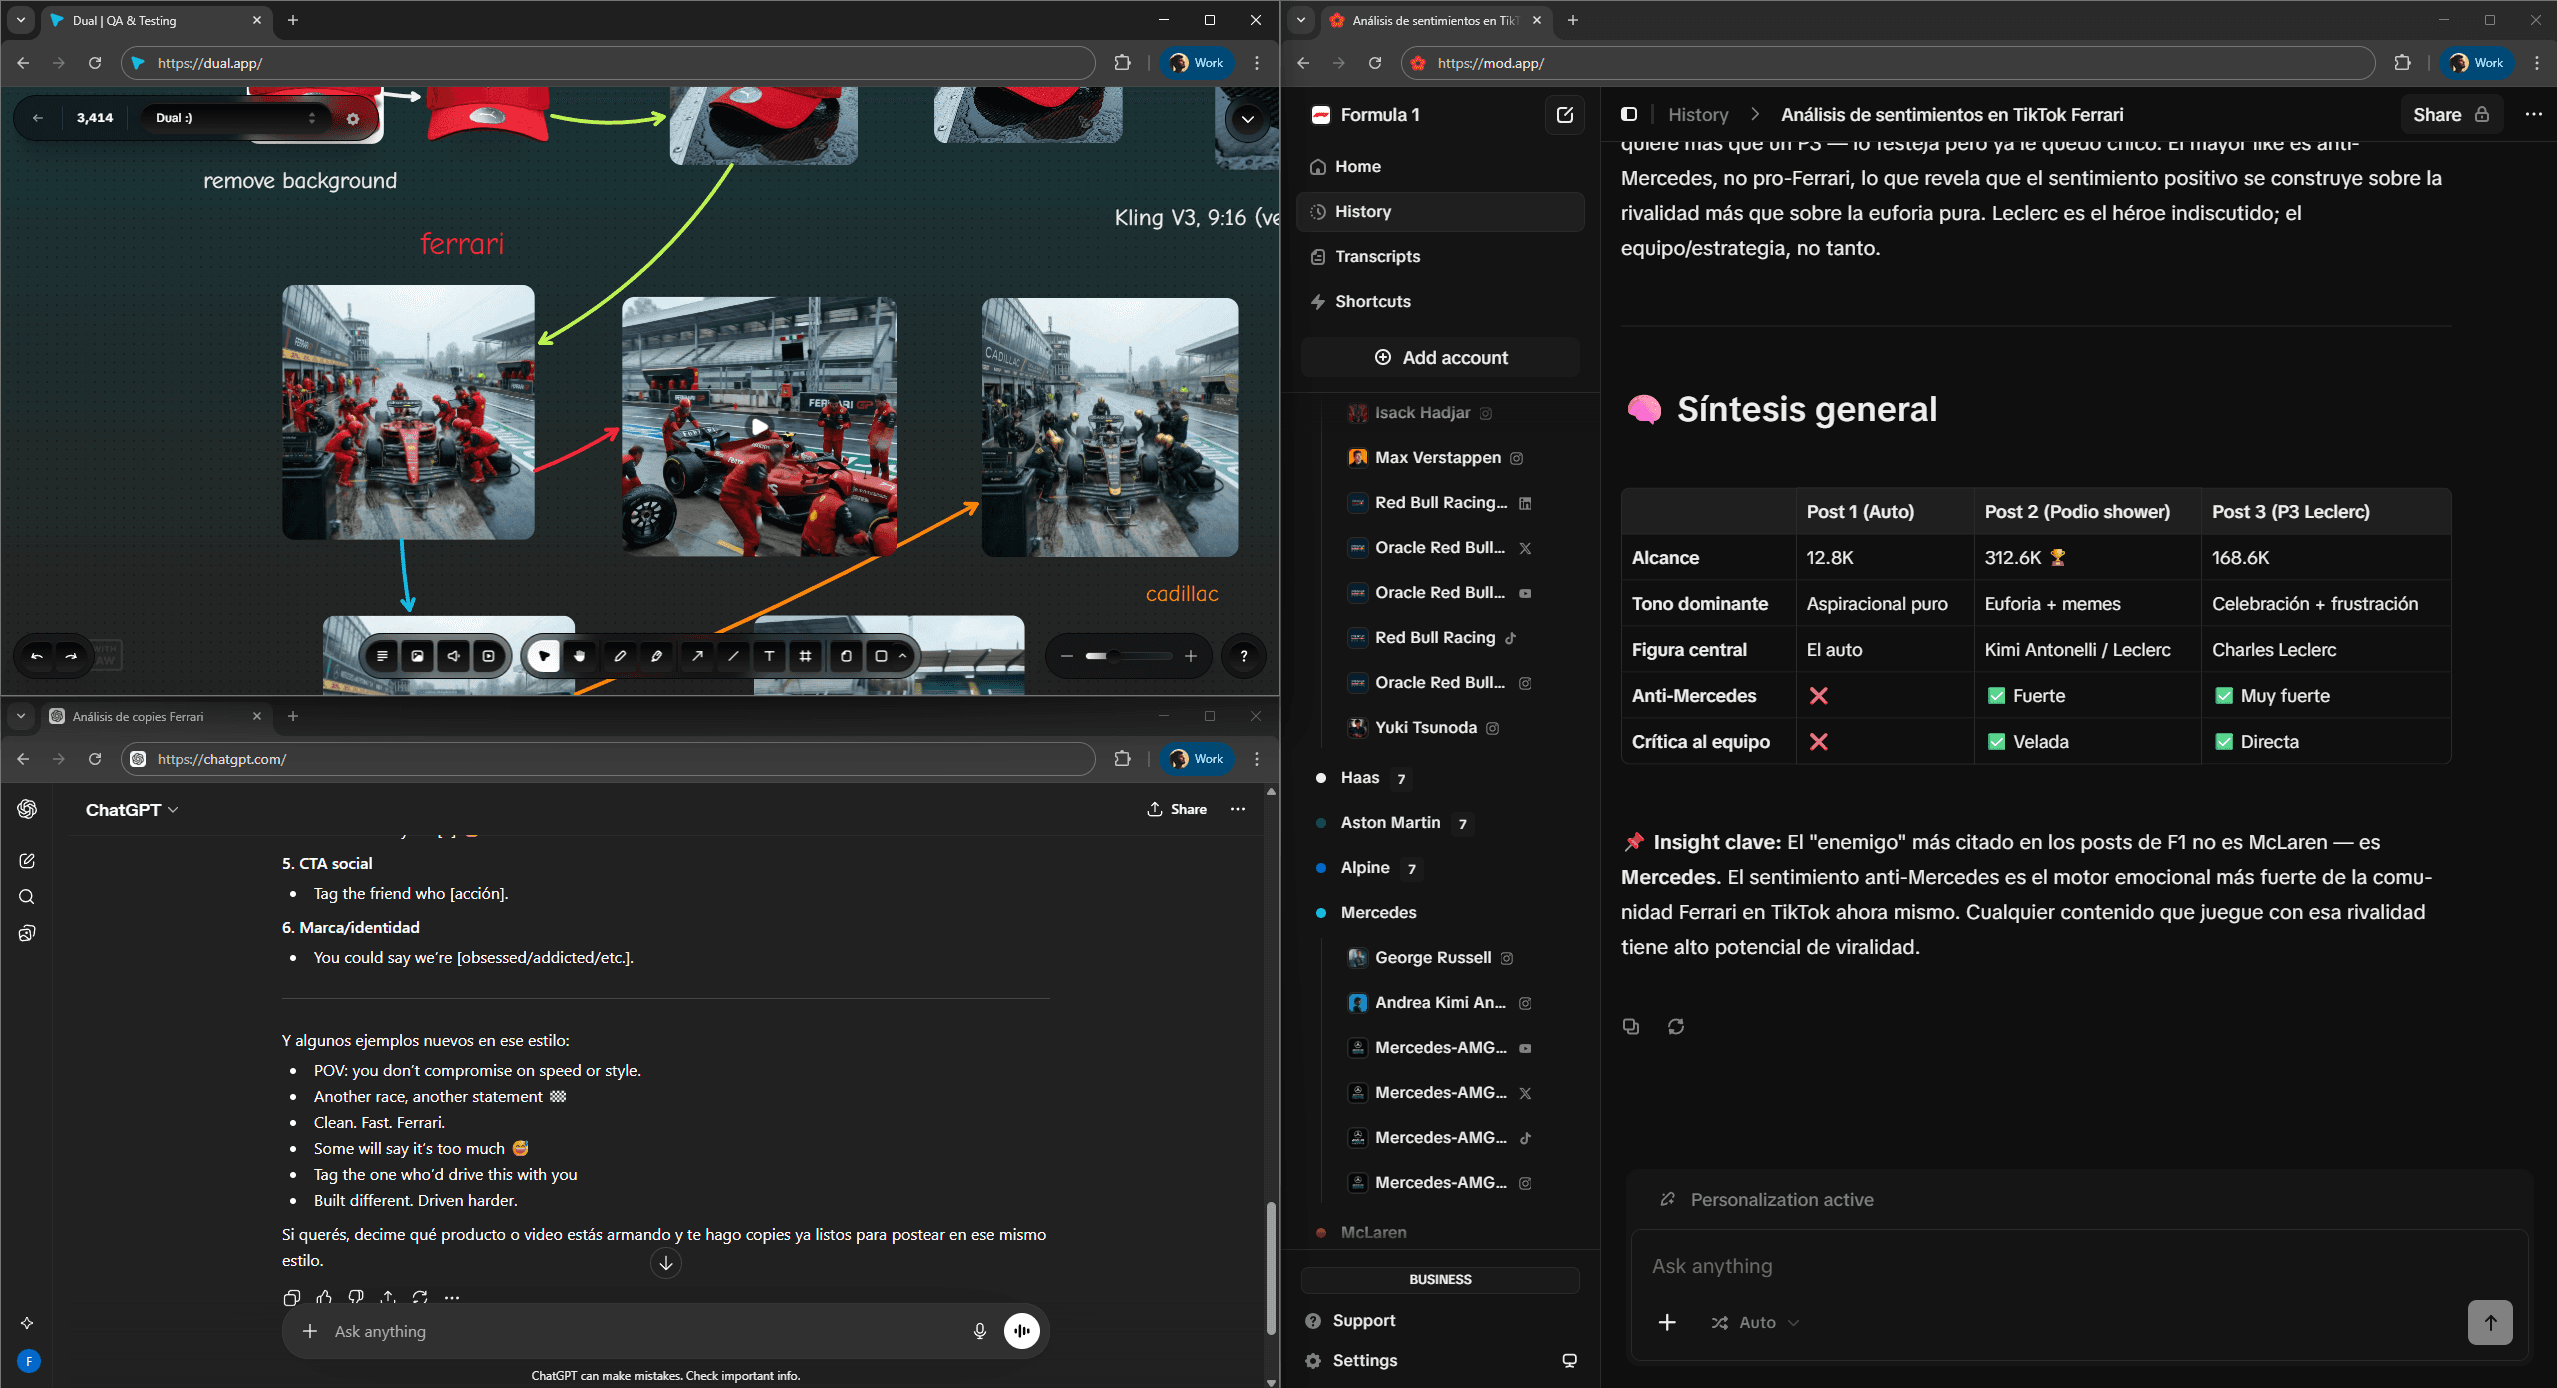Viewport: 2557px width, 1388px height.
Task: Undo the last action in Dual
Action: pyautogui.click(x=37, y=656)
